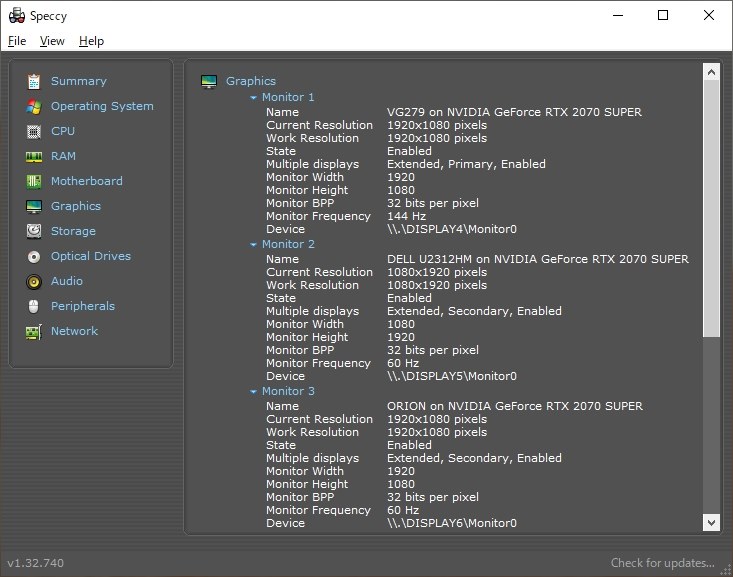Click the Graphics monitor icon in sidebar
Image resolution: width=733 pixels, height=577 pixels.
click(x=34, y=206)
